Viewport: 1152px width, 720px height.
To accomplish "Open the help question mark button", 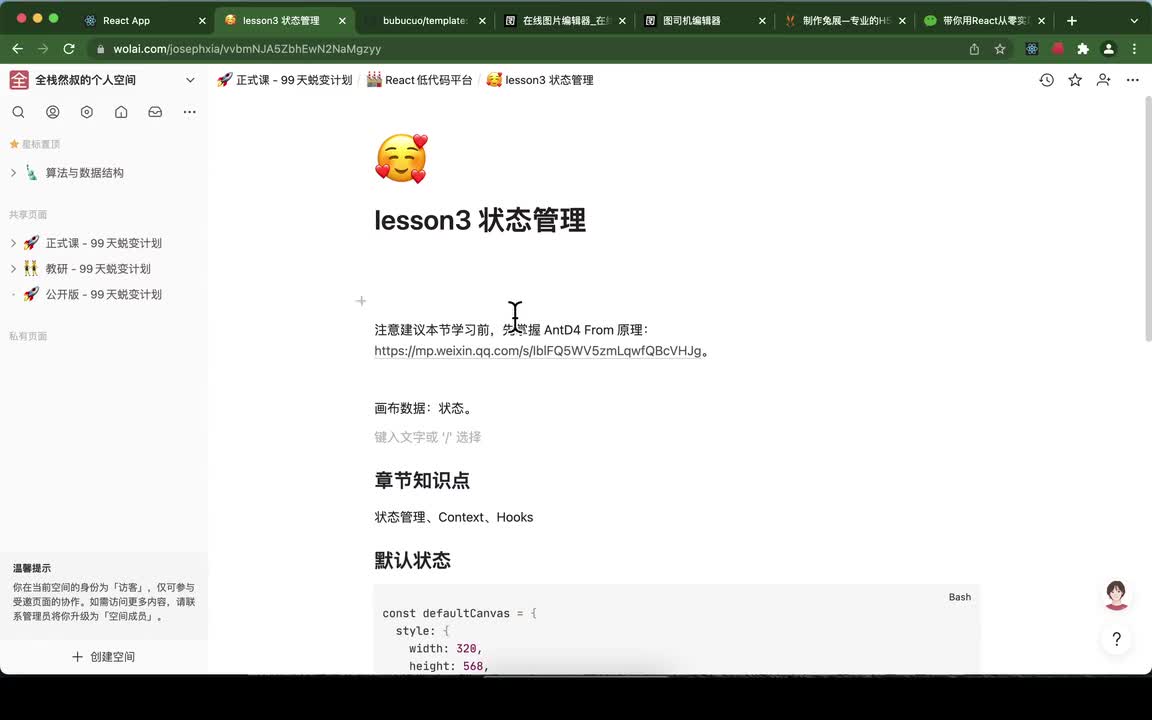I will point(1117,639).
